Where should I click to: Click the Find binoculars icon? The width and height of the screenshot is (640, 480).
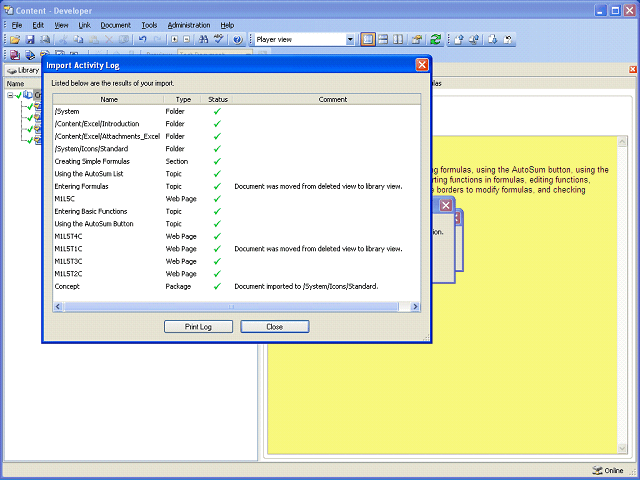(203, 40)
